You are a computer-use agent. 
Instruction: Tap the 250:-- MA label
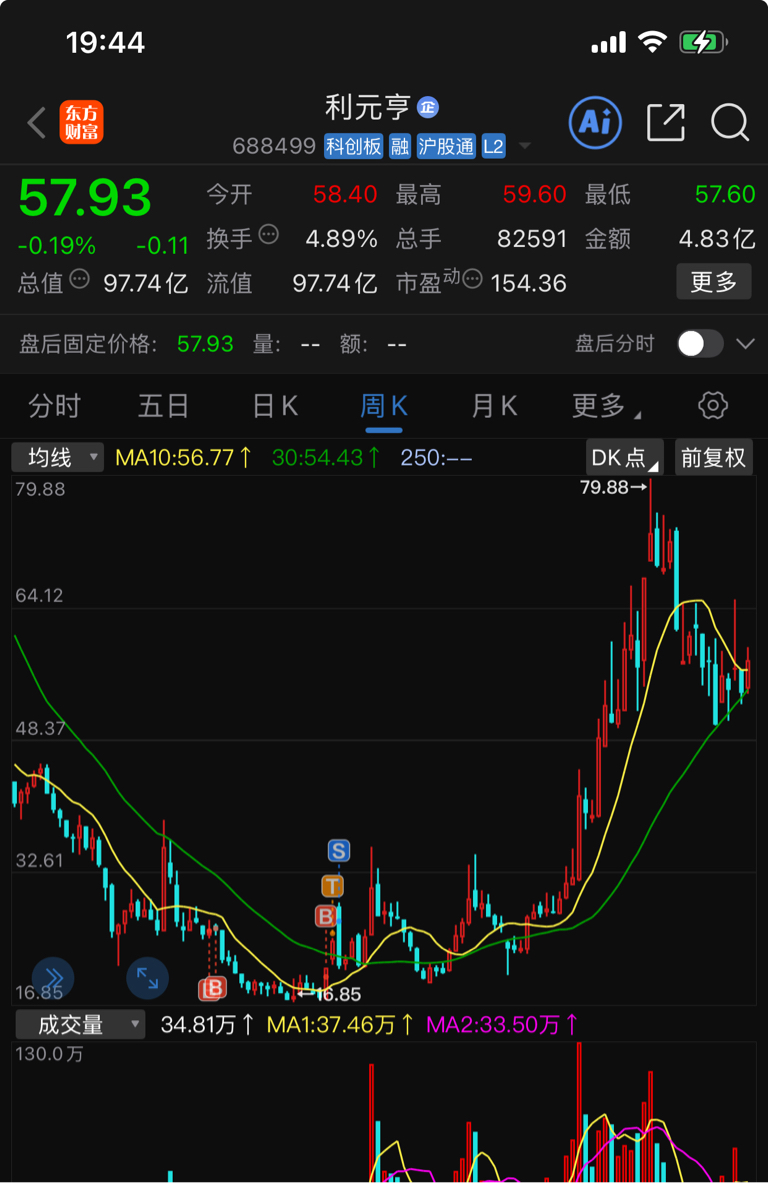point(436,457)
